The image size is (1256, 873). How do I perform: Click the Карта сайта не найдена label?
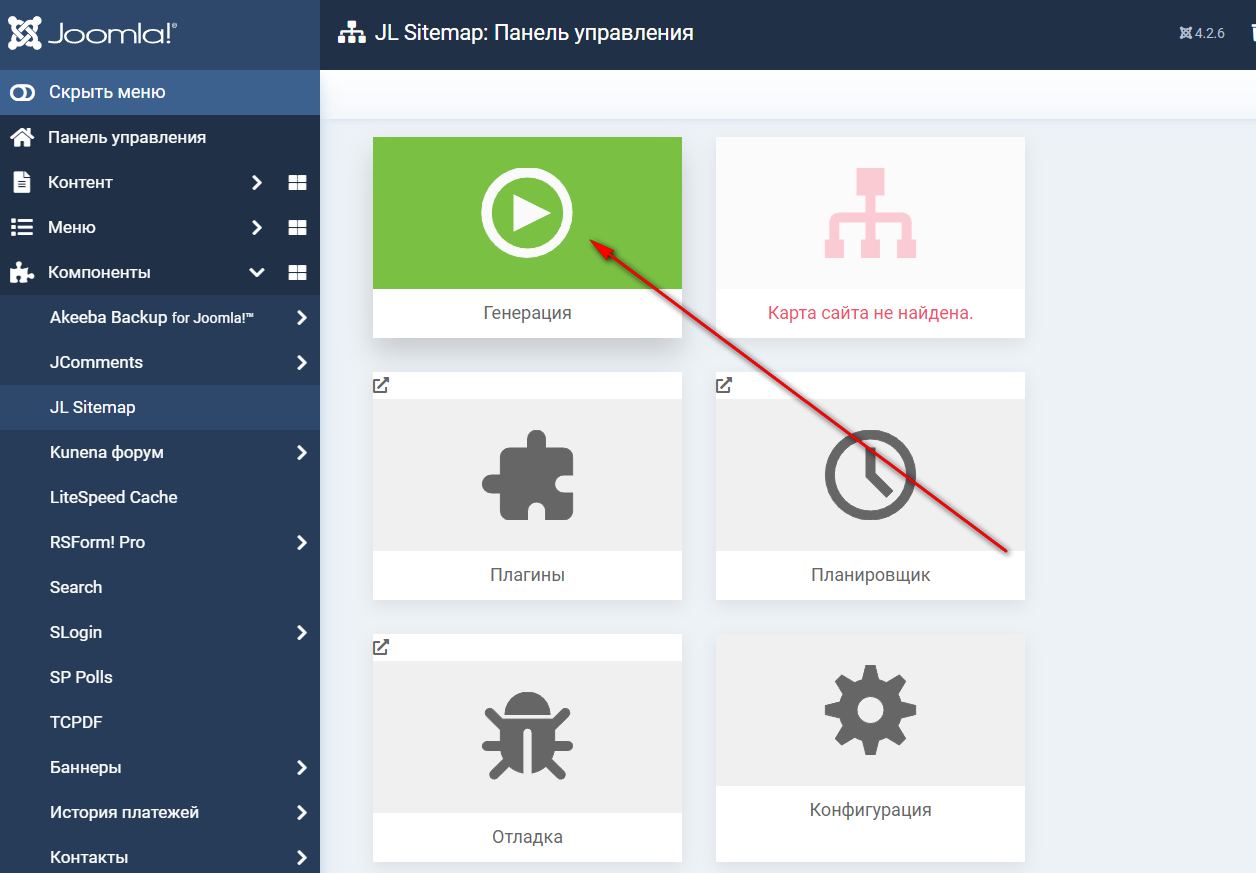pos(870,313)
